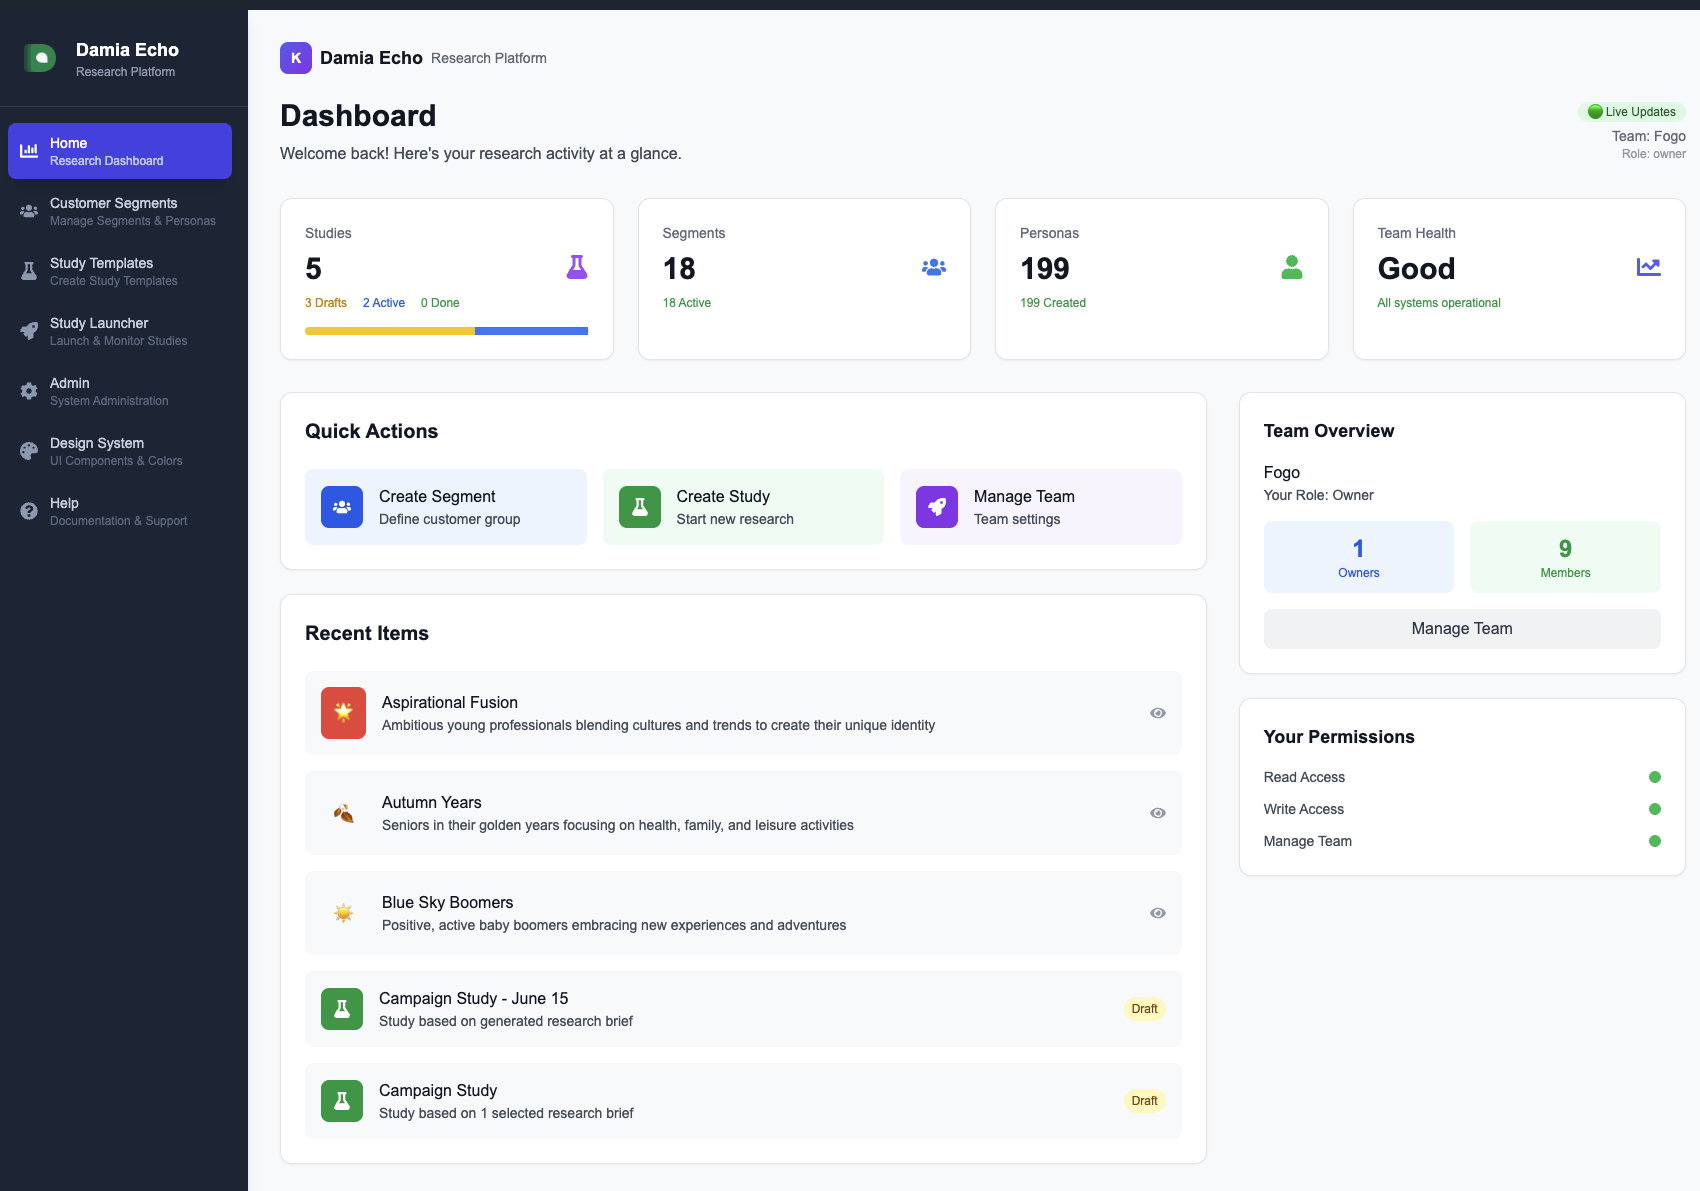Open Home Research Dashboard in the sidebar
Screen dimensions: 1700x1191
120,151
